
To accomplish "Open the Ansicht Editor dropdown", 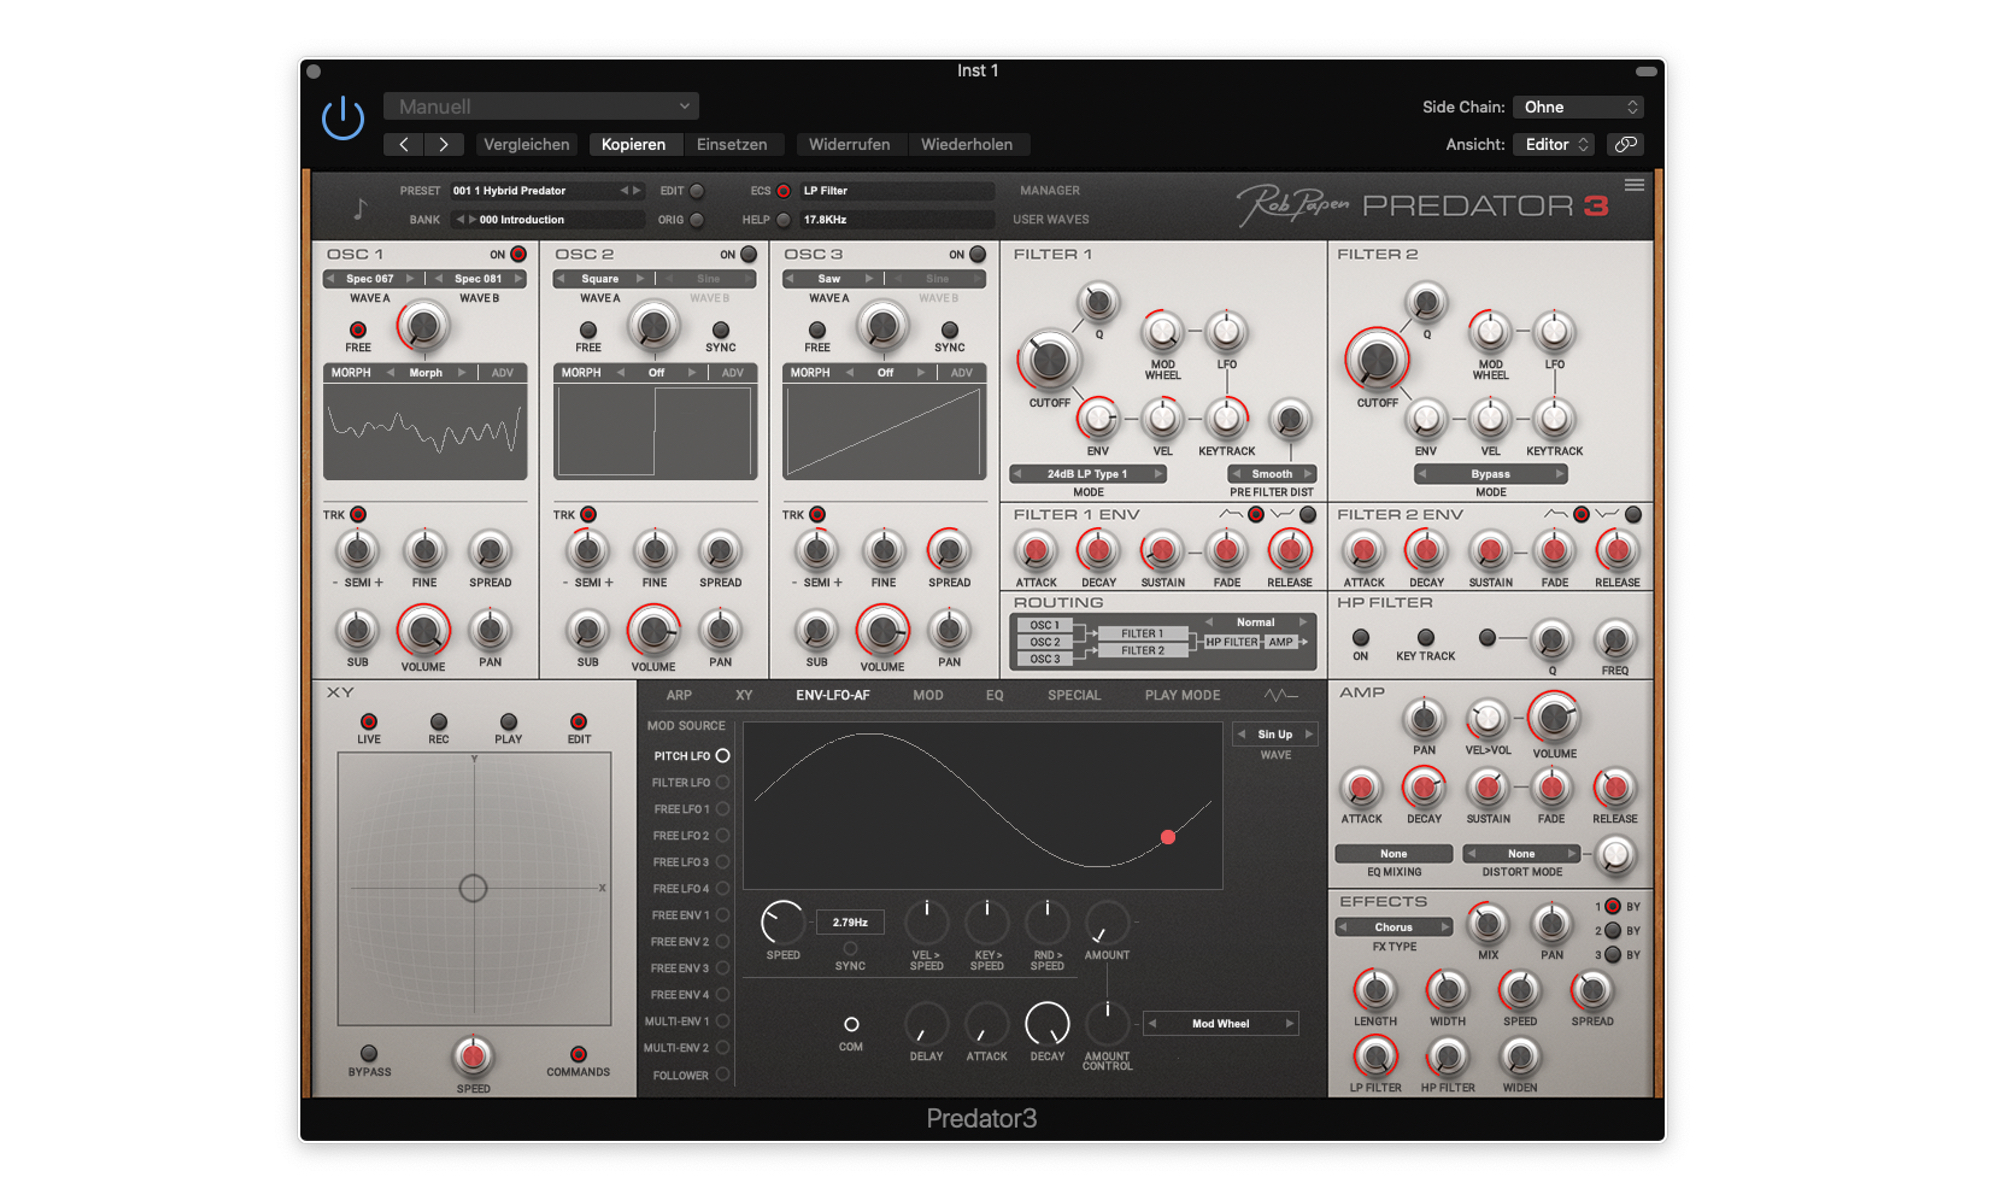I will (1555, 144).
